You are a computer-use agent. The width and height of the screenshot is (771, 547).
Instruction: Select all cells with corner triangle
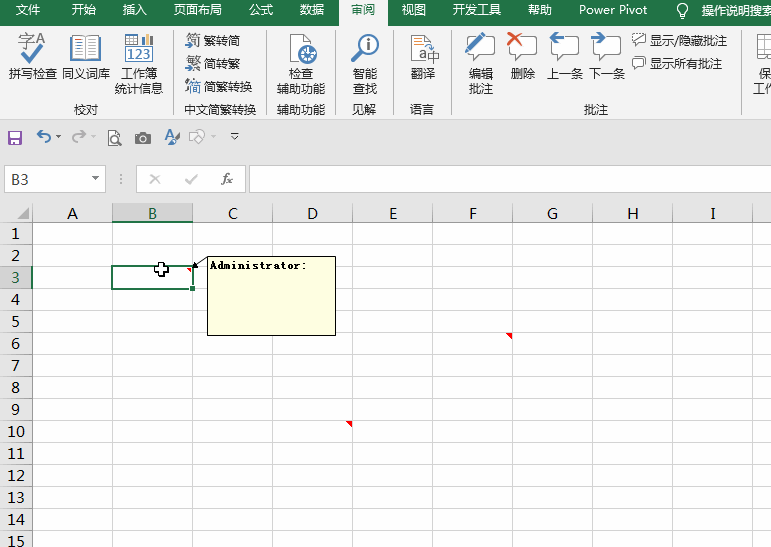(23, 213)
